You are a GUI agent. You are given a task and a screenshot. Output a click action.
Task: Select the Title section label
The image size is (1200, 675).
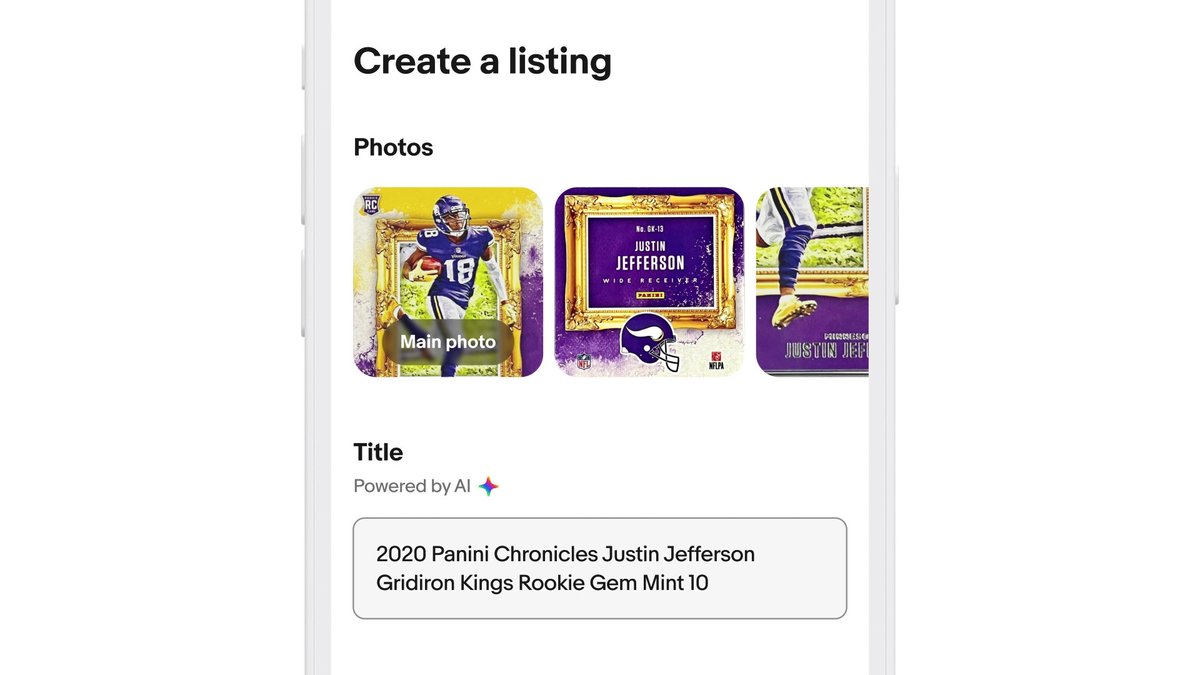(x=378, y=452)
